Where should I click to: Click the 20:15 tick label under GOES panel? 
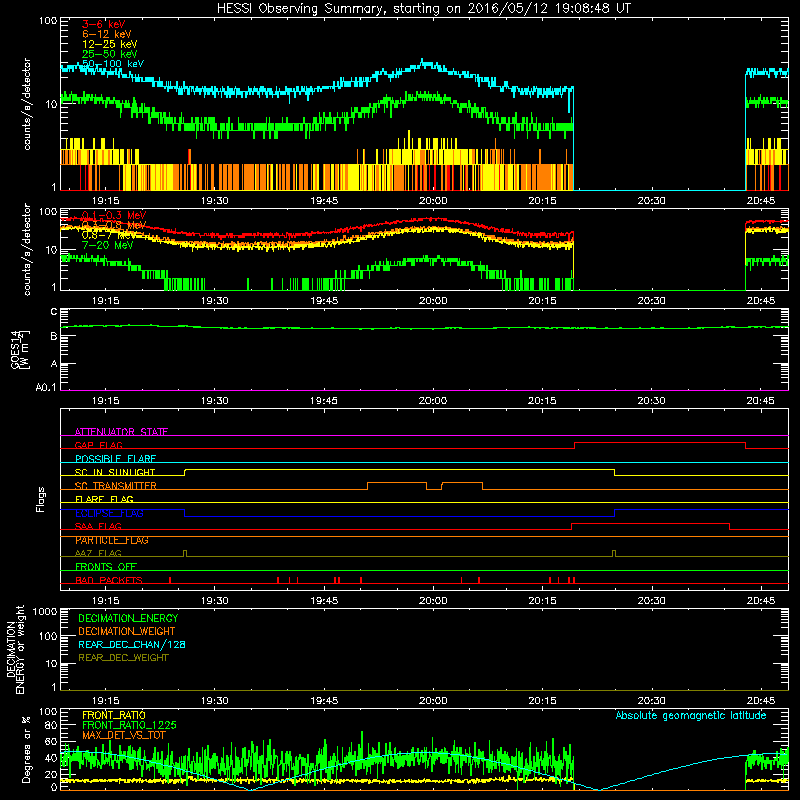click(x=542, y=401)
